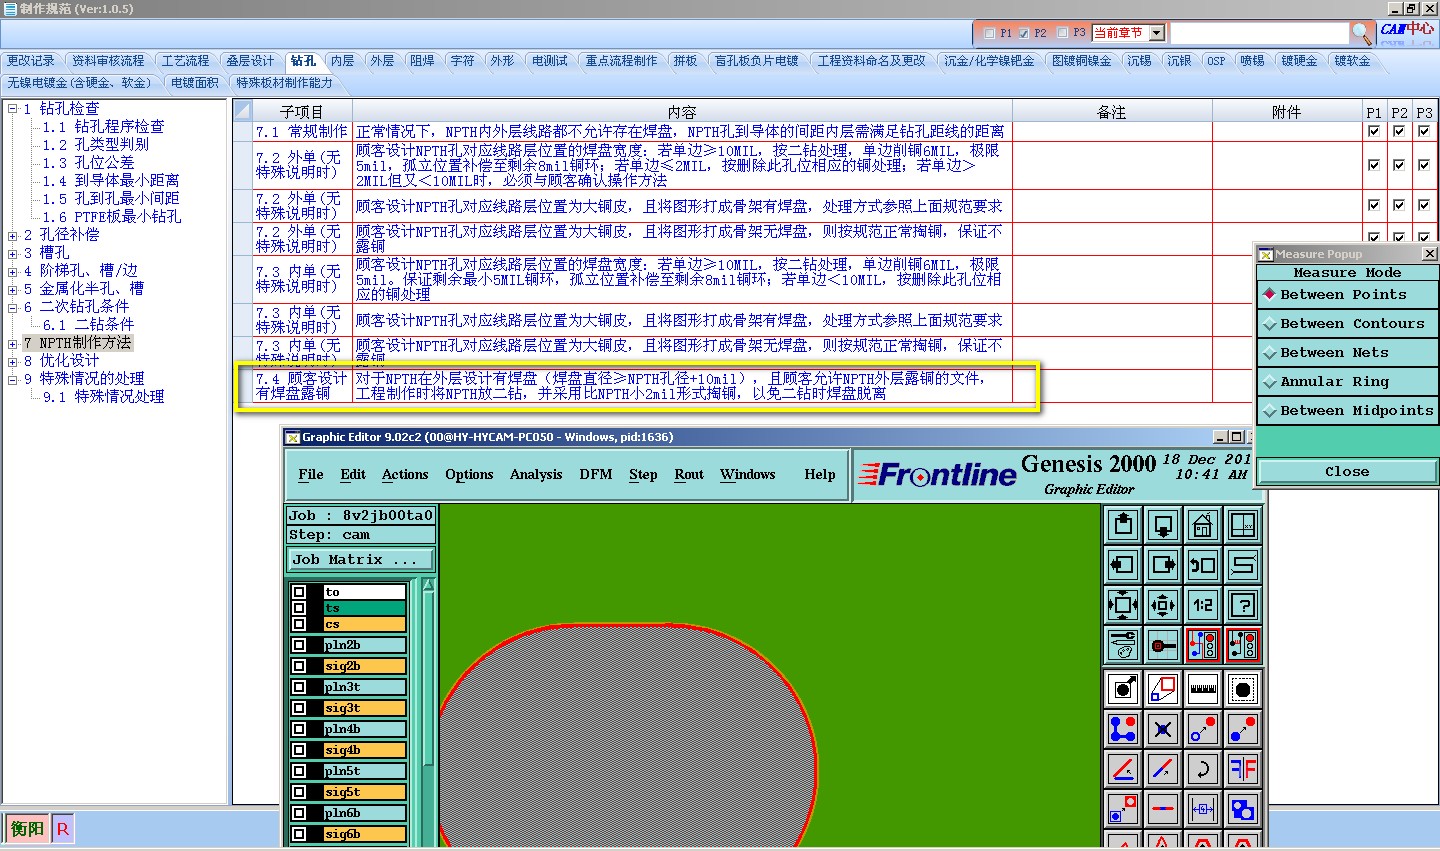1440x851 pixels.
Task: Click the ruler measure icon
Action: point(1203,689)
